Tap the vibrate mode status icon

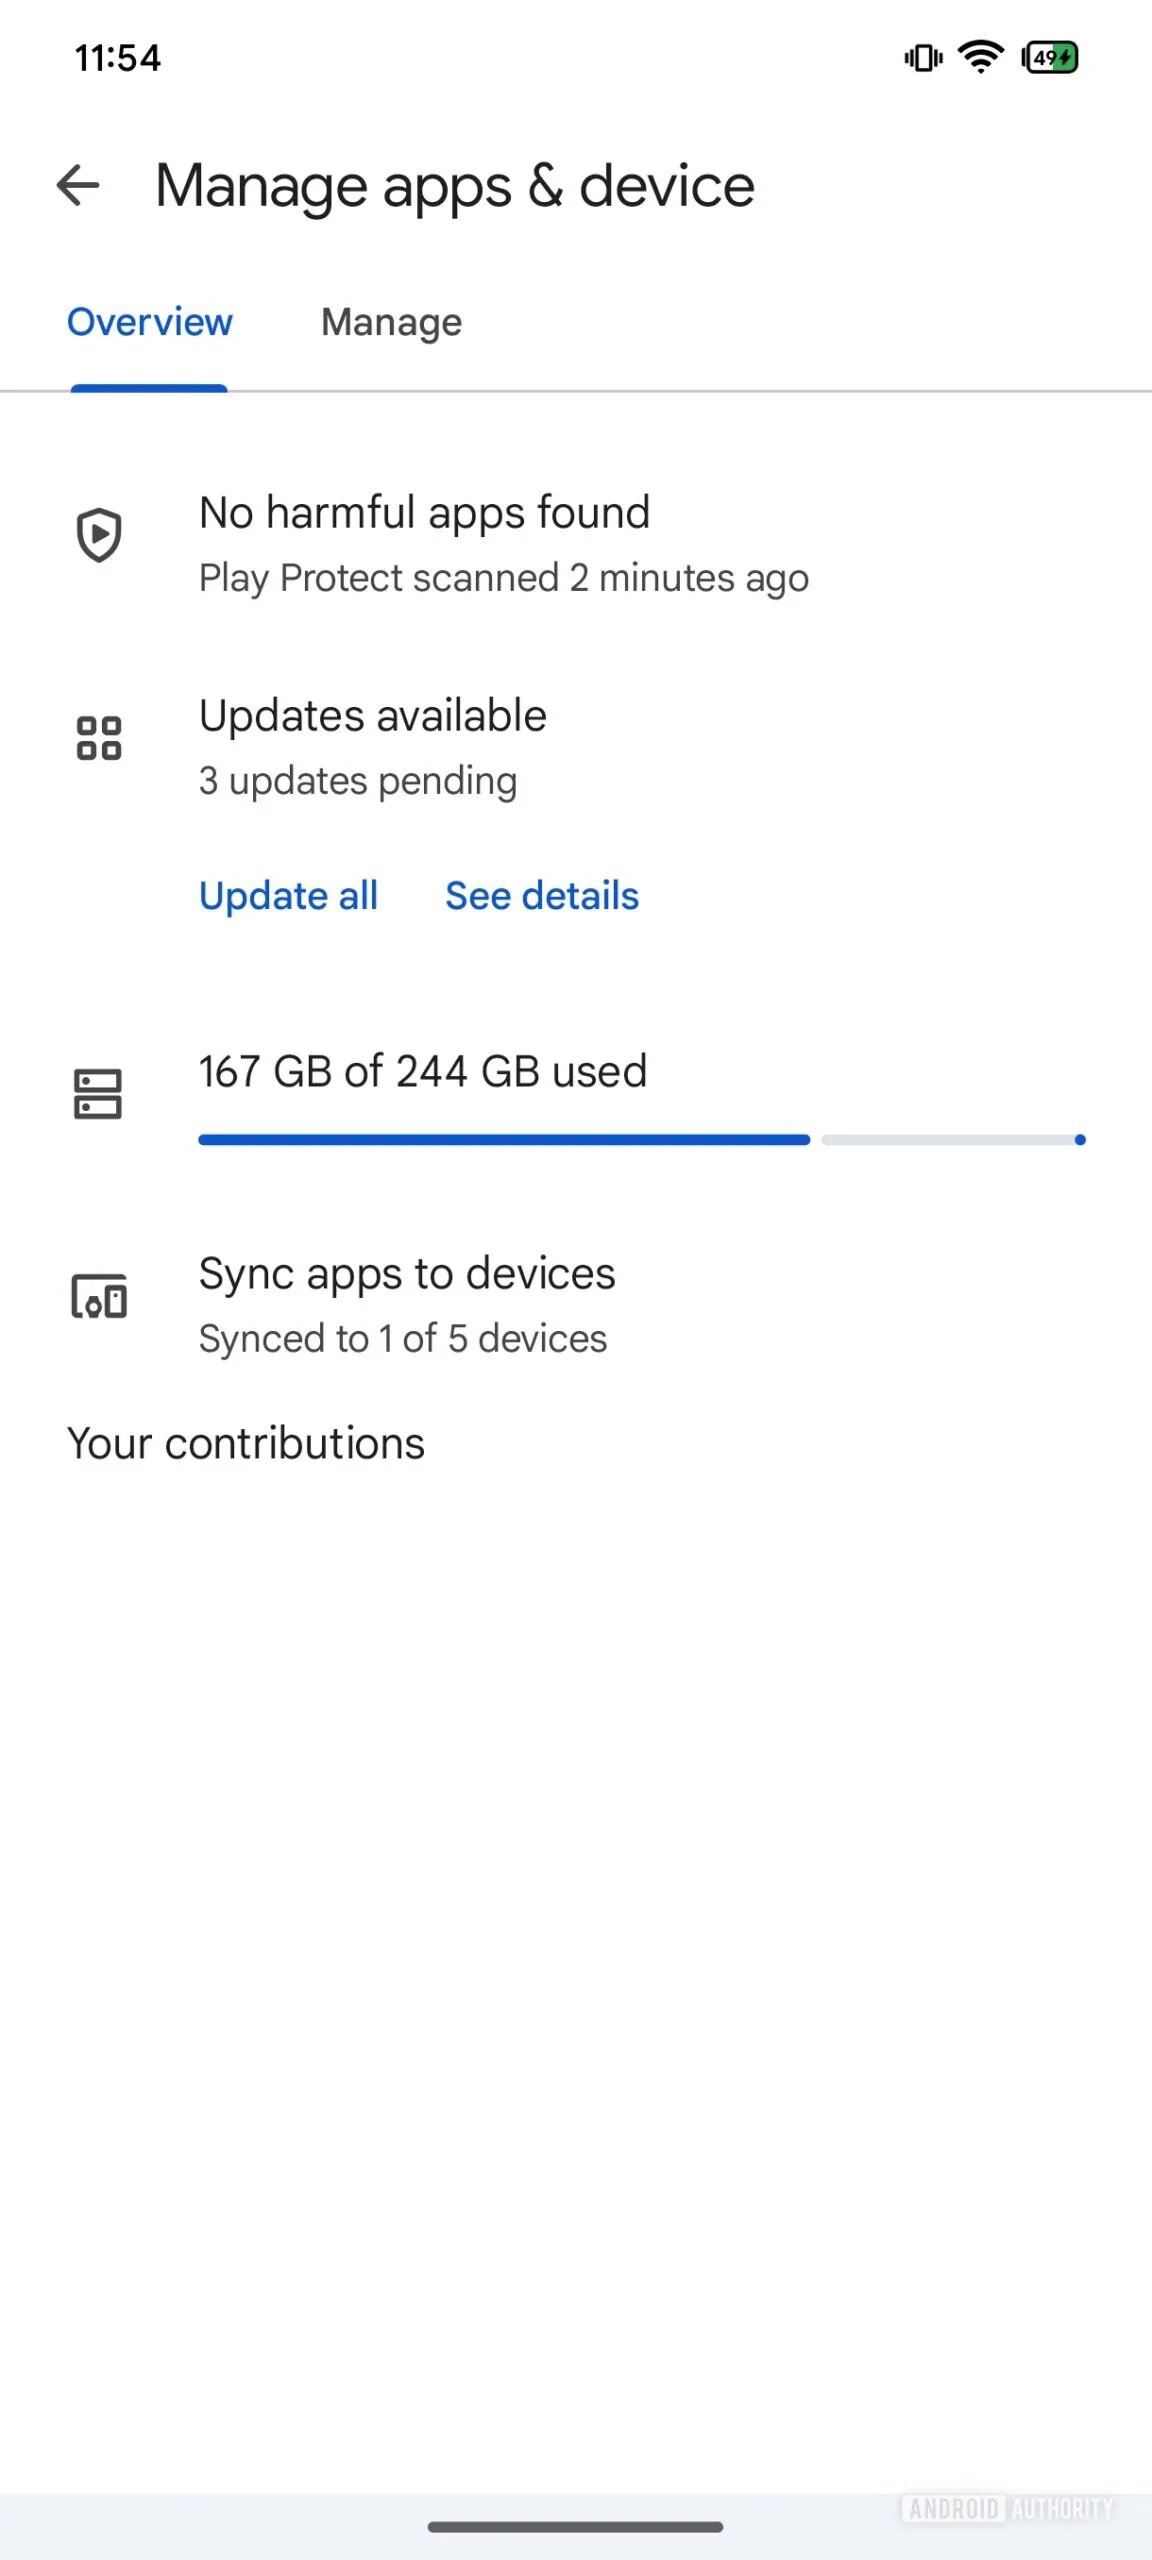coord(923,58)
